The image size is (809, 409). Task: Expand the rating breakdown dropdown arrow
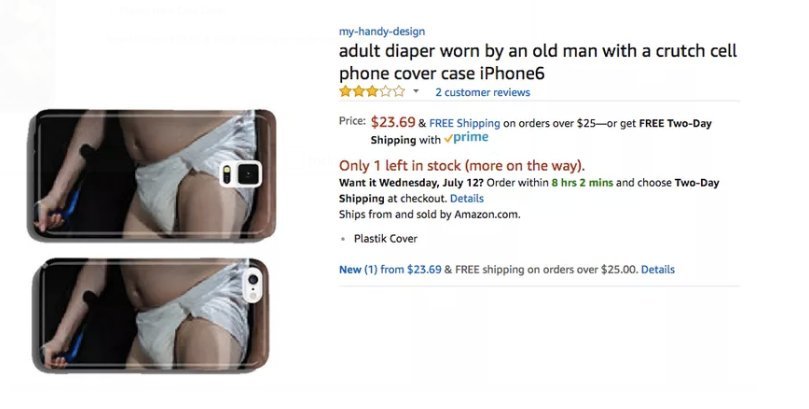[x=416, y=92]
